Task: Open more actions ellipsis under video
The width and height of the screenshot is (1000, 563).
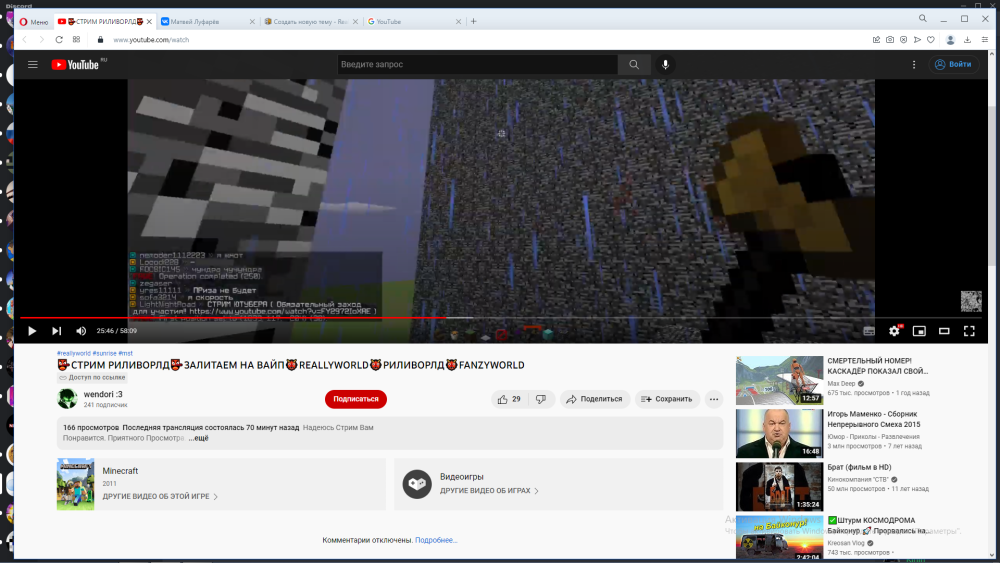Action: point(714,399)
